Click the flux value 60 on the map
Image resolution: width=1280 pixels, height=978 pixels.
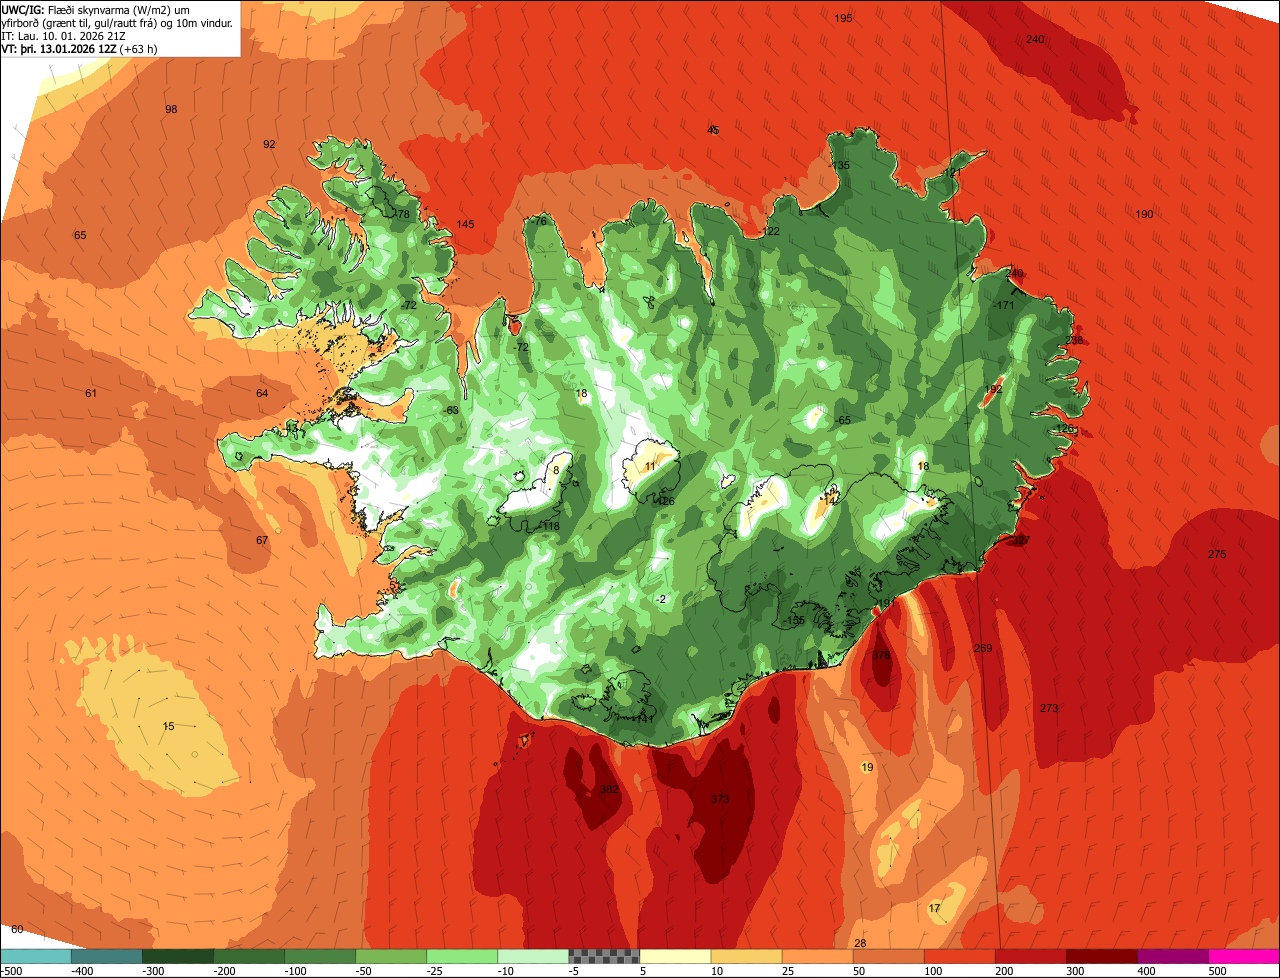pyautogui.click(x=17, y=929)
